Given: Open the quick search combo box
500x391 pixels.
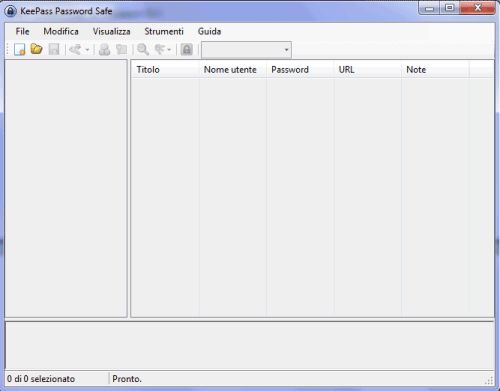Looking at the screenshot, I should point(246,50).
